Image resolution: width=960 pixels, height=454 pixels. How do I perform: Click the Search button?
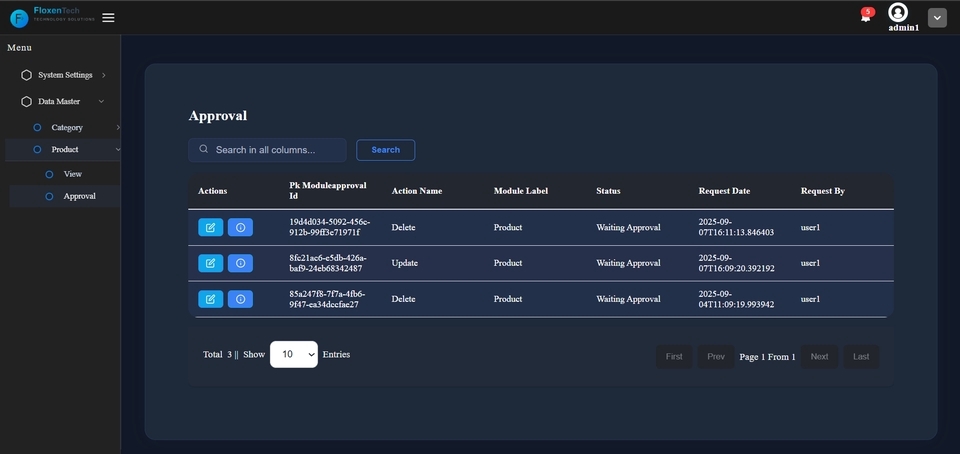(385, 150)
